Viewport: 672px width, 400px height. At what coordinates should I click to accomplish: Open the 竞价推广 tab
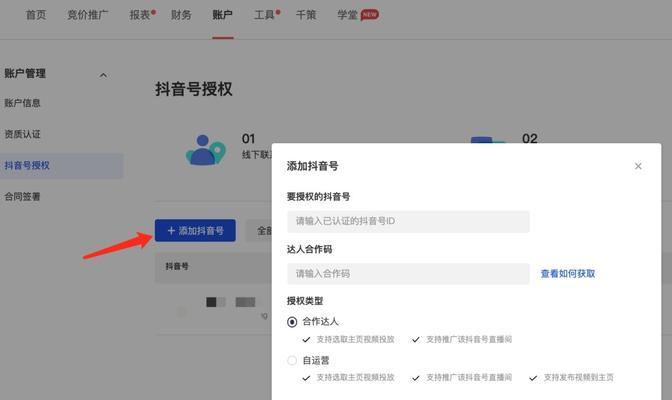tap(87, 15)
